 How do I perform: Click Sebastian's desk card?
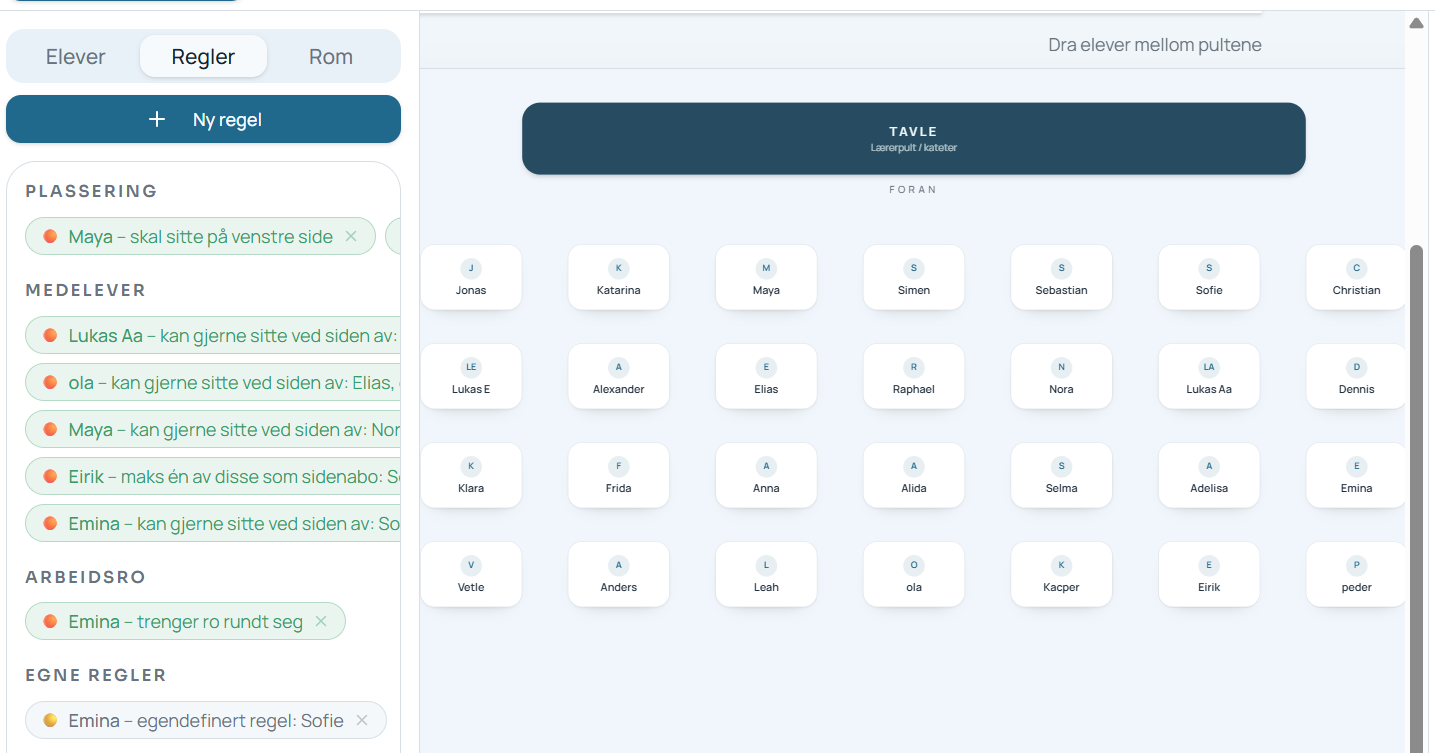pyautogui.click(x=1062, y=278)
